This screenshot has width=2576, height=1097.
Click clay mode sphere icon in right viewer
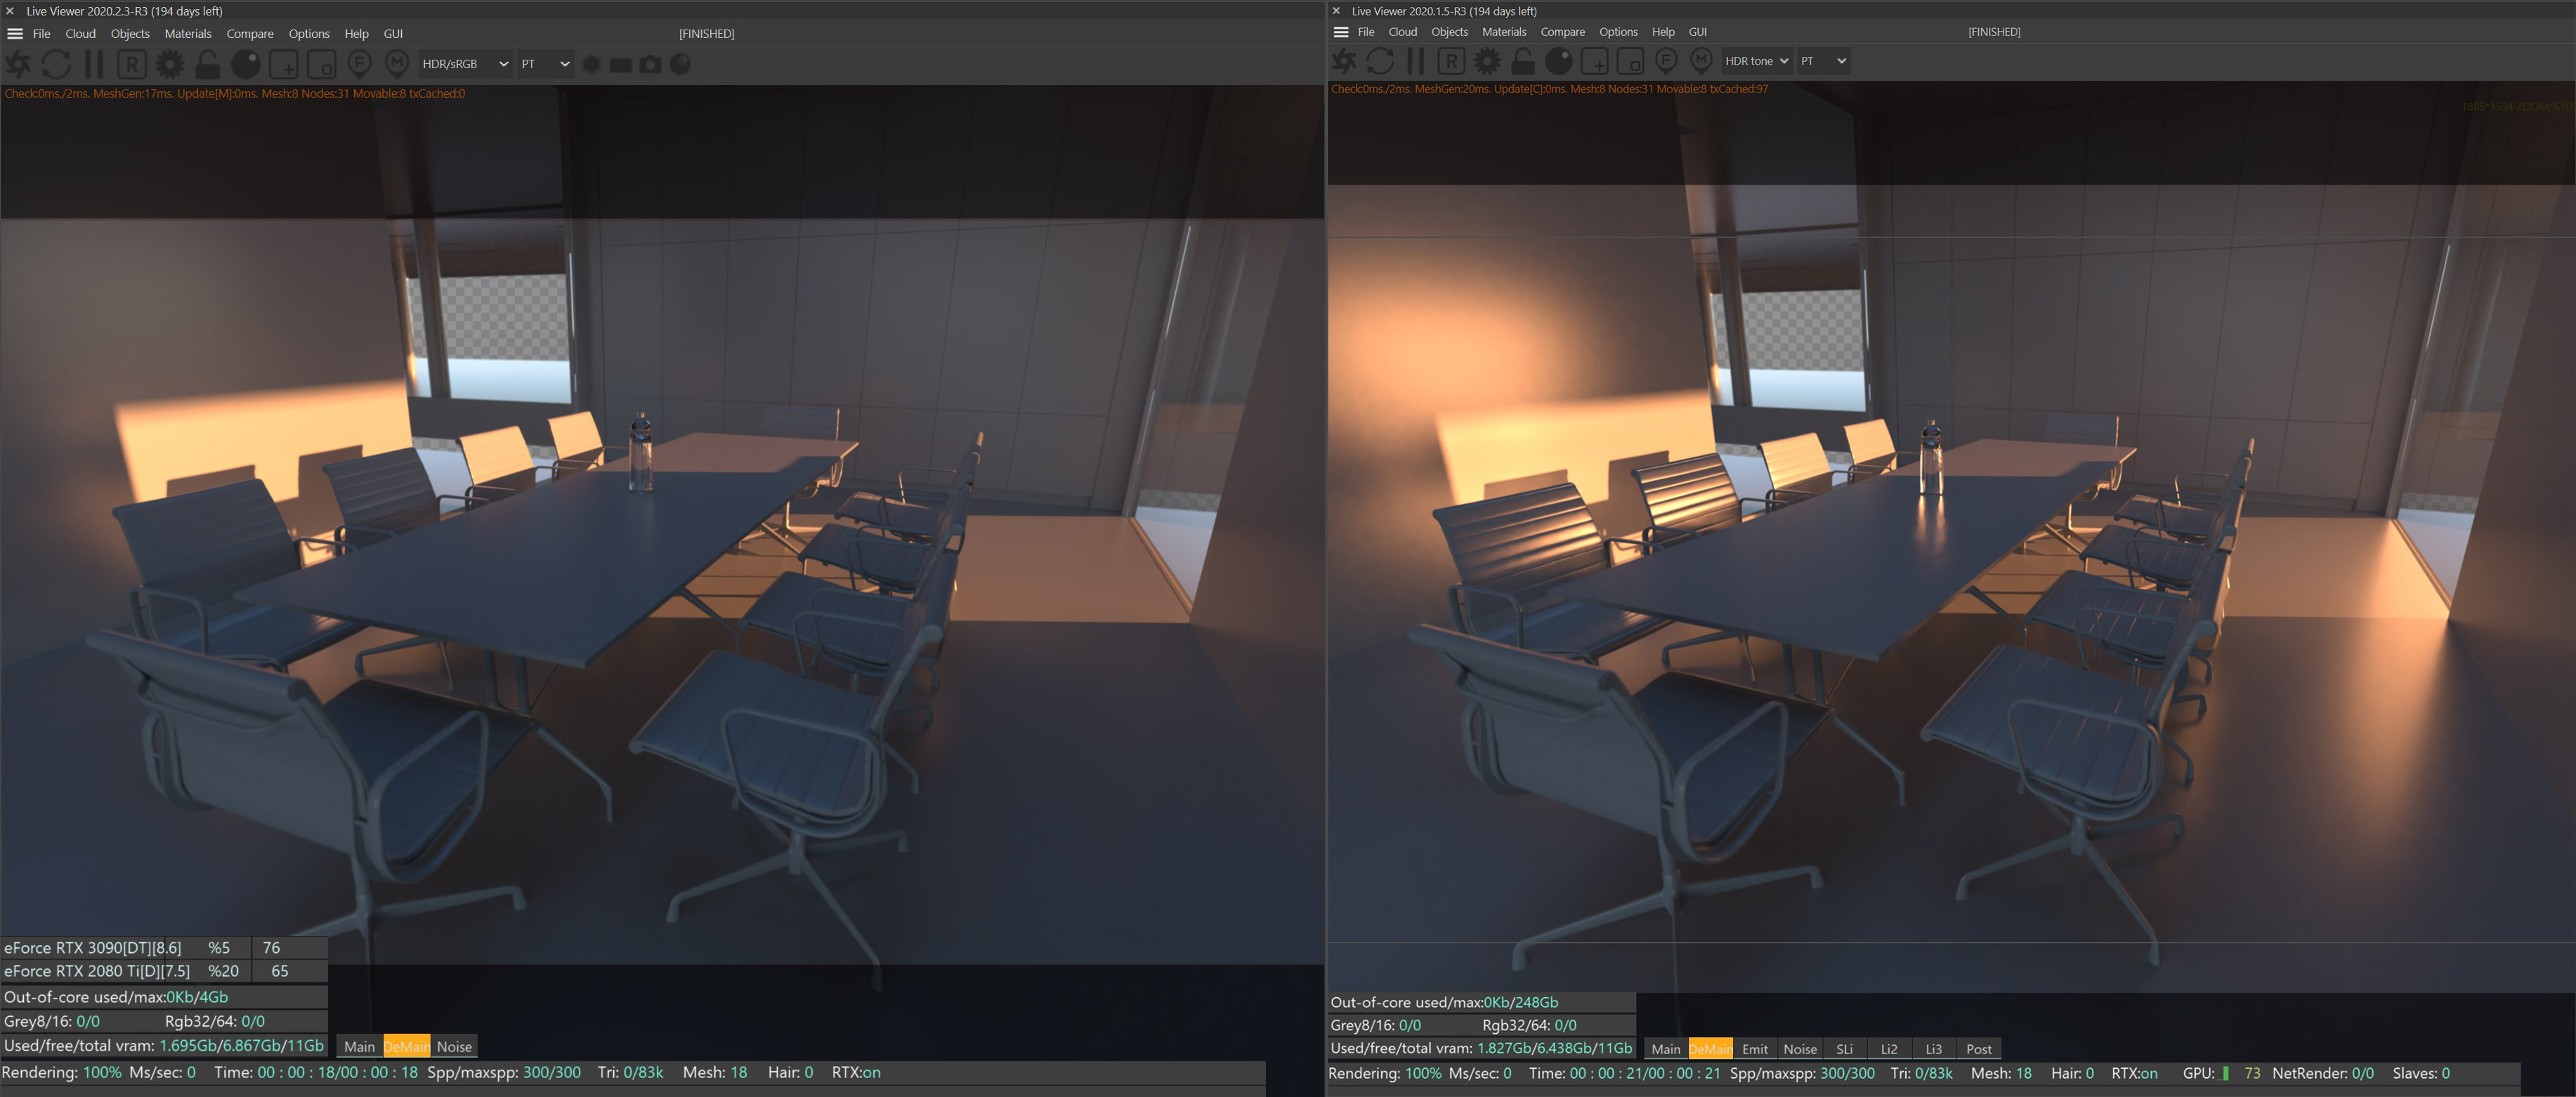coord(1558,62)
